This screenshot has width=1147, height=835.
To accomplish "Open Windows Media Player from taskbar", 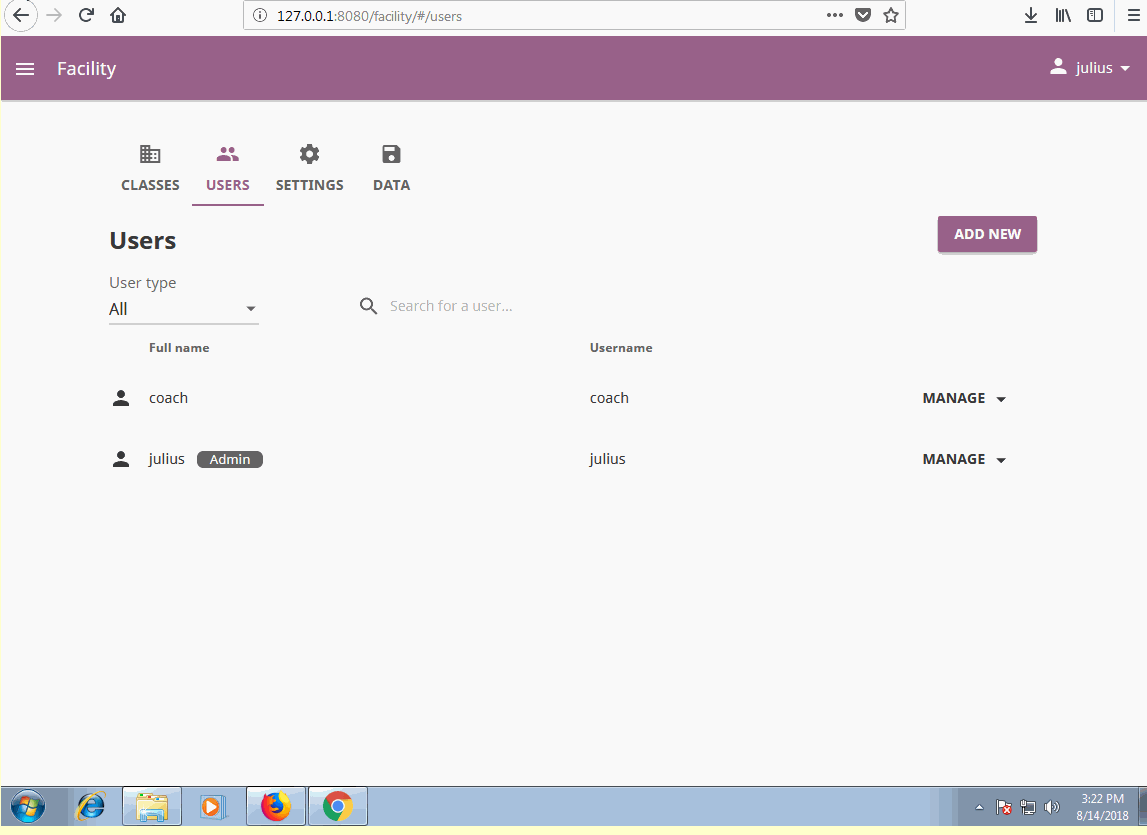I will [212, 806].
